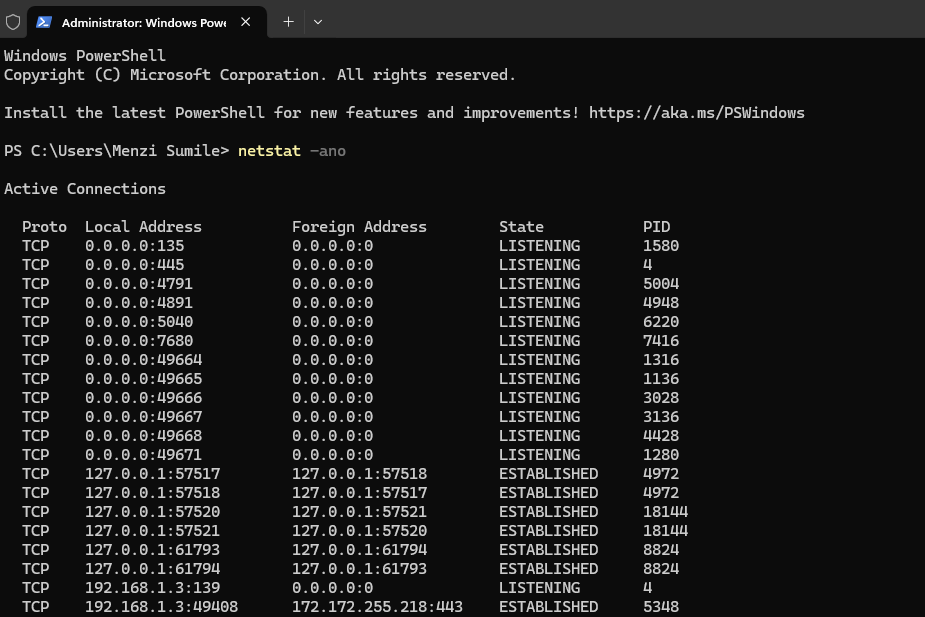
Task: Click the PID value 18144 for port 57520
Action: click(665, 512)
